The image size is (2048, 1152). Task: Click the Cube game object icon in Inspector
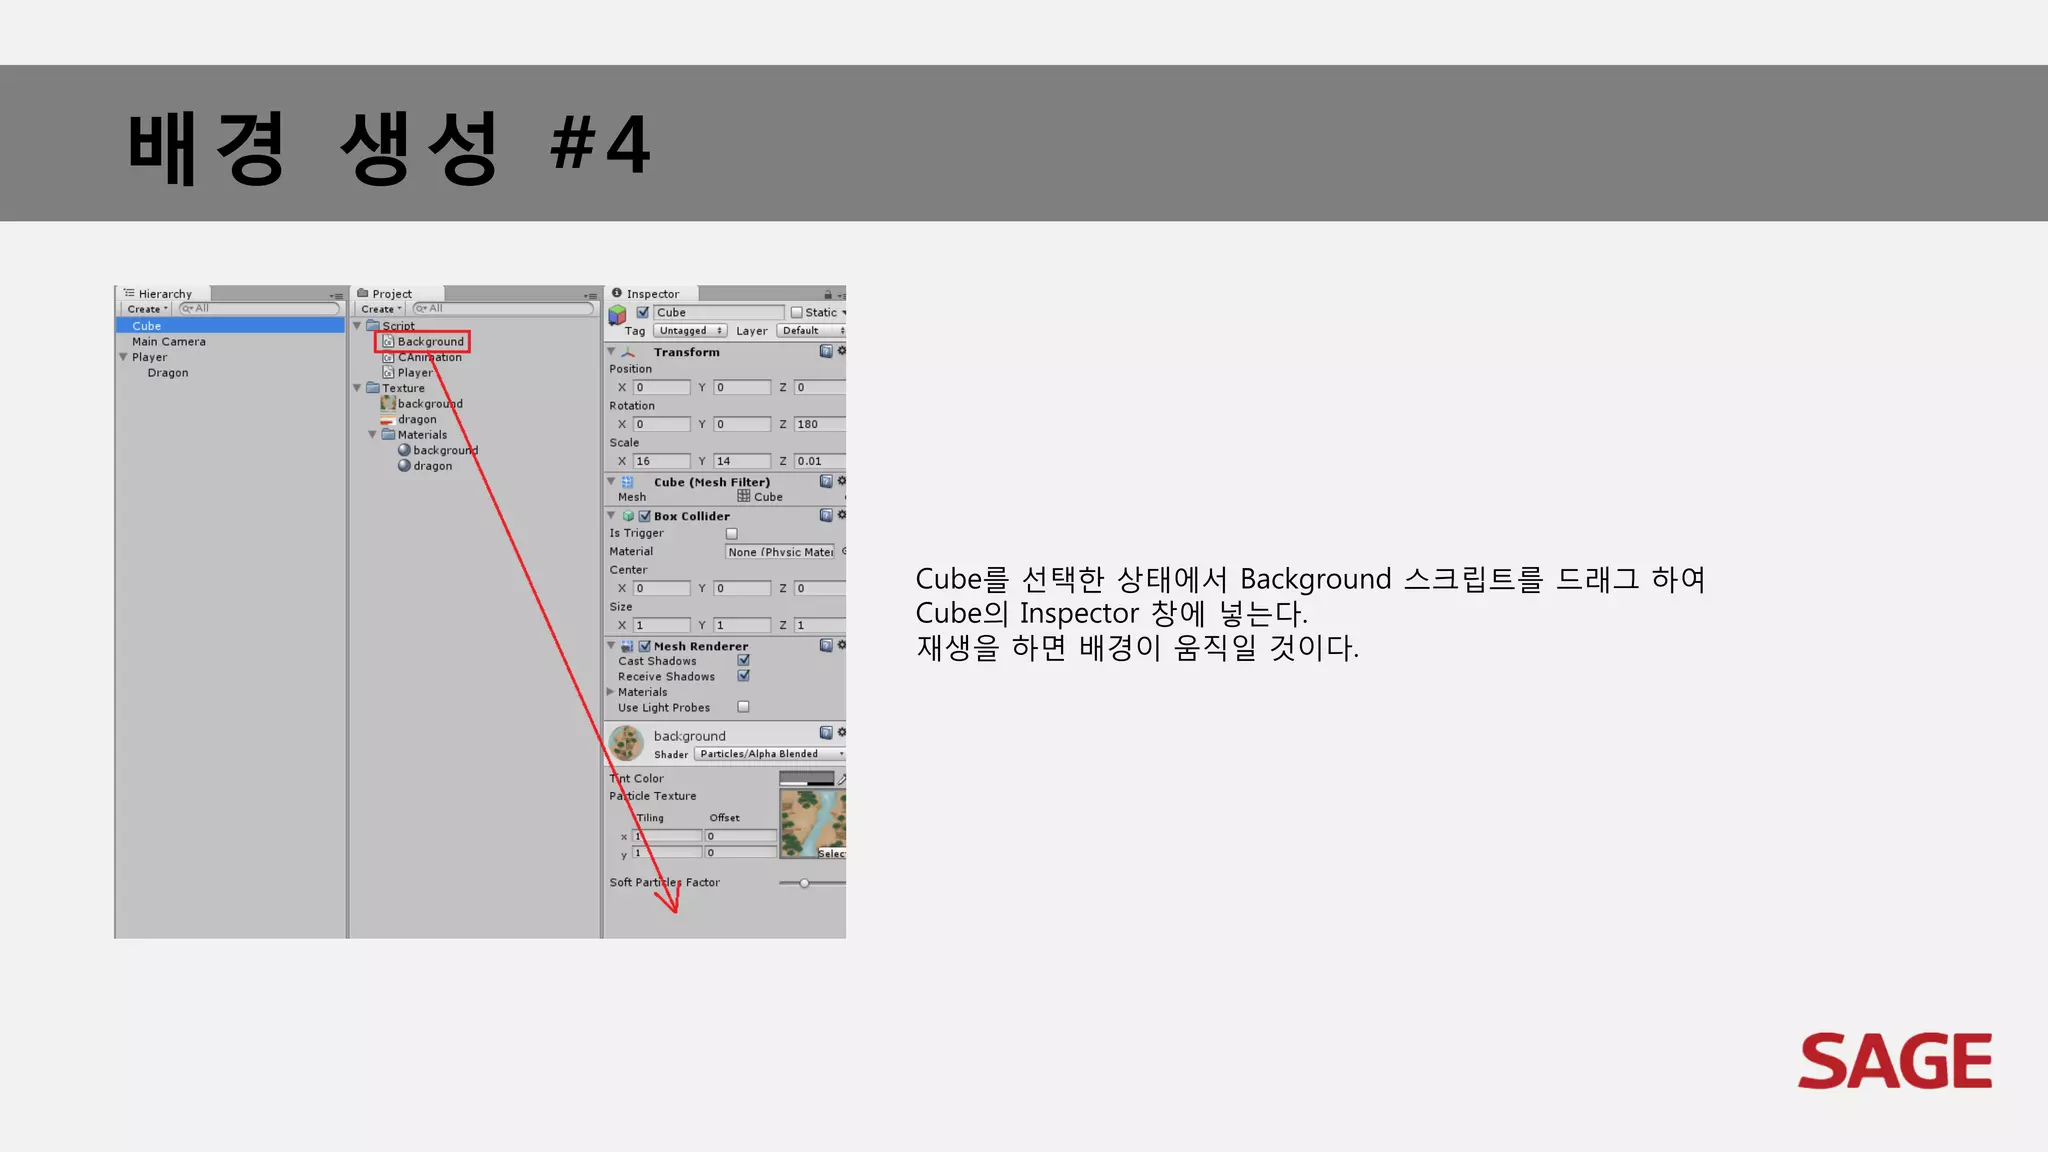618,315
